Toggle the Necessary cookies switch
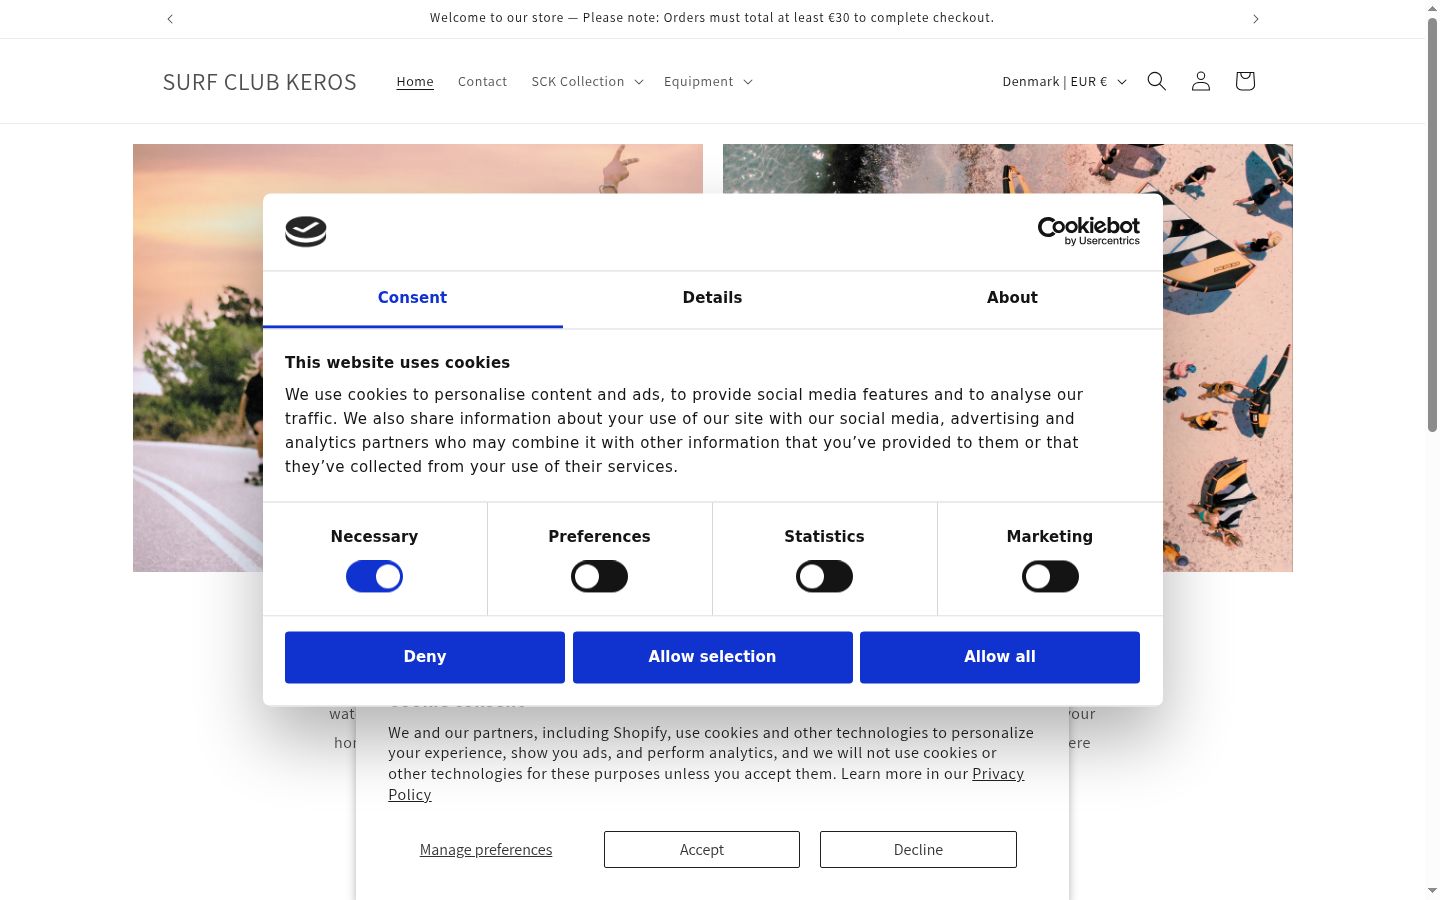 tap(374, 576)
